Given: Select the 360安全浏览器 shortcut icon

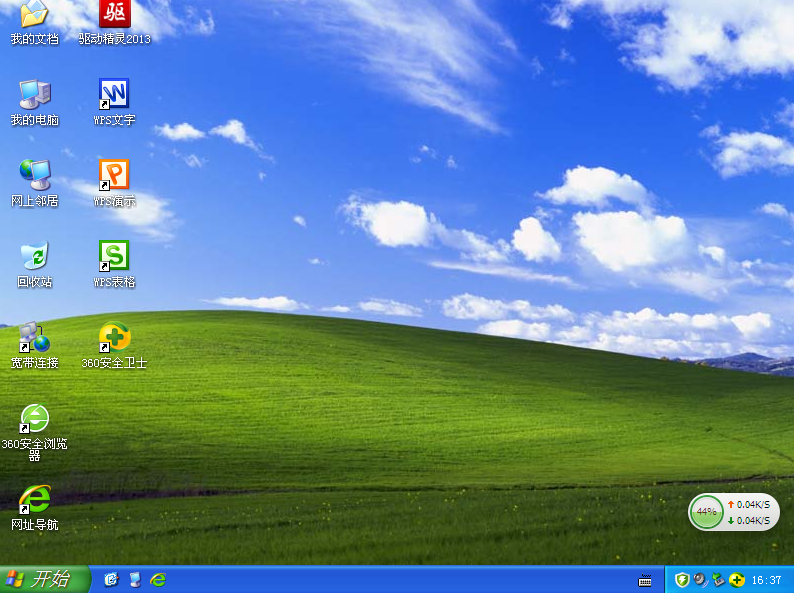Looking at the screenshot, I should 34,419.
